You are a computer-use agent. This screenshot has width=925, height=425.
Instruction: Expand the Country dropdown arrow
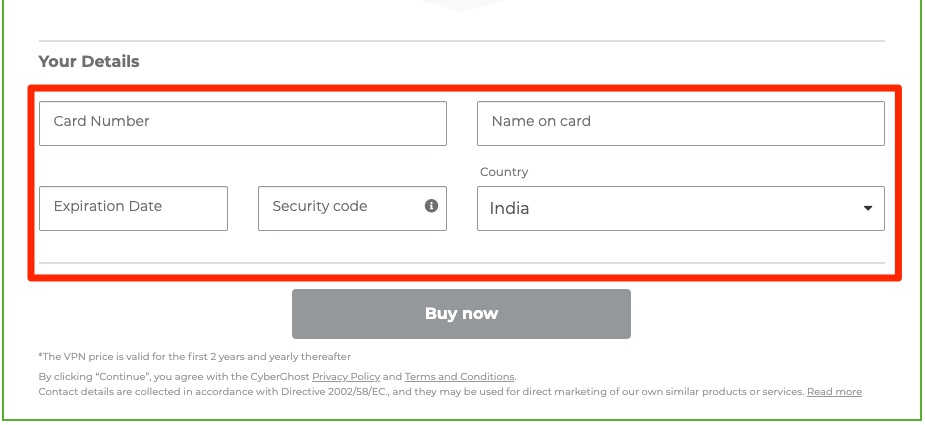(x=867, y=208)
